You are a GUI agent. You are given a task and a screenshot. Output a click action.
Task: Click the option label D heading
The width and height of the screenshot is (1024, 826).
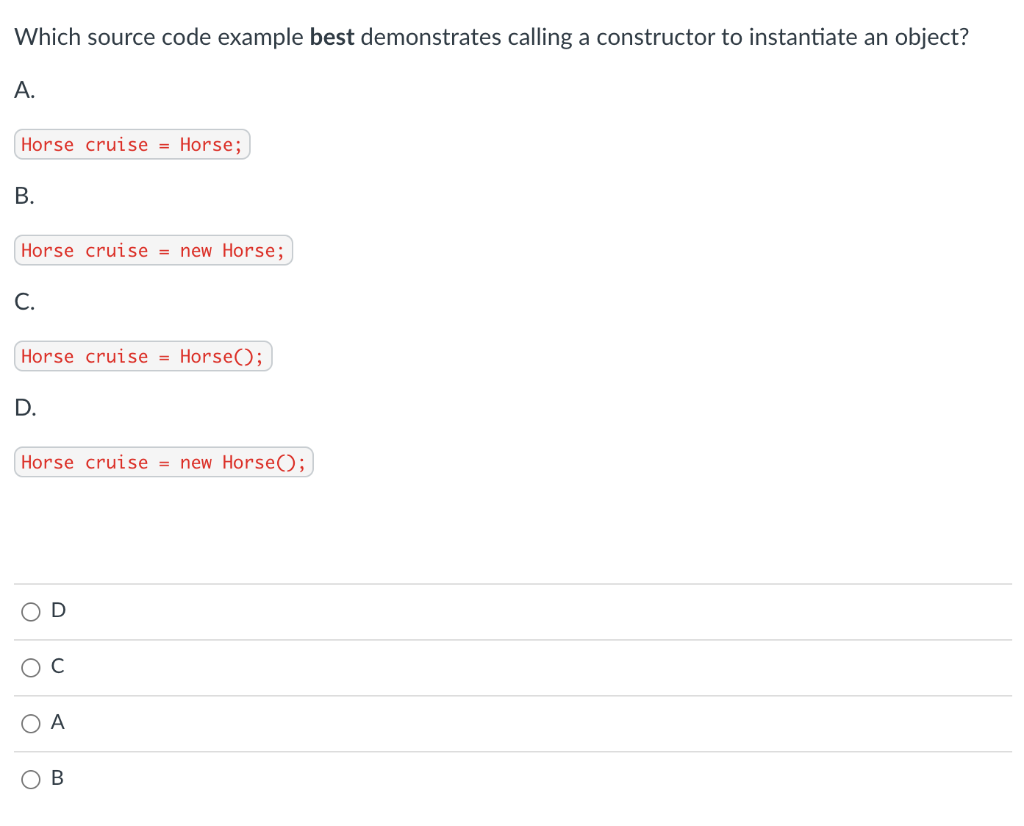23,407
